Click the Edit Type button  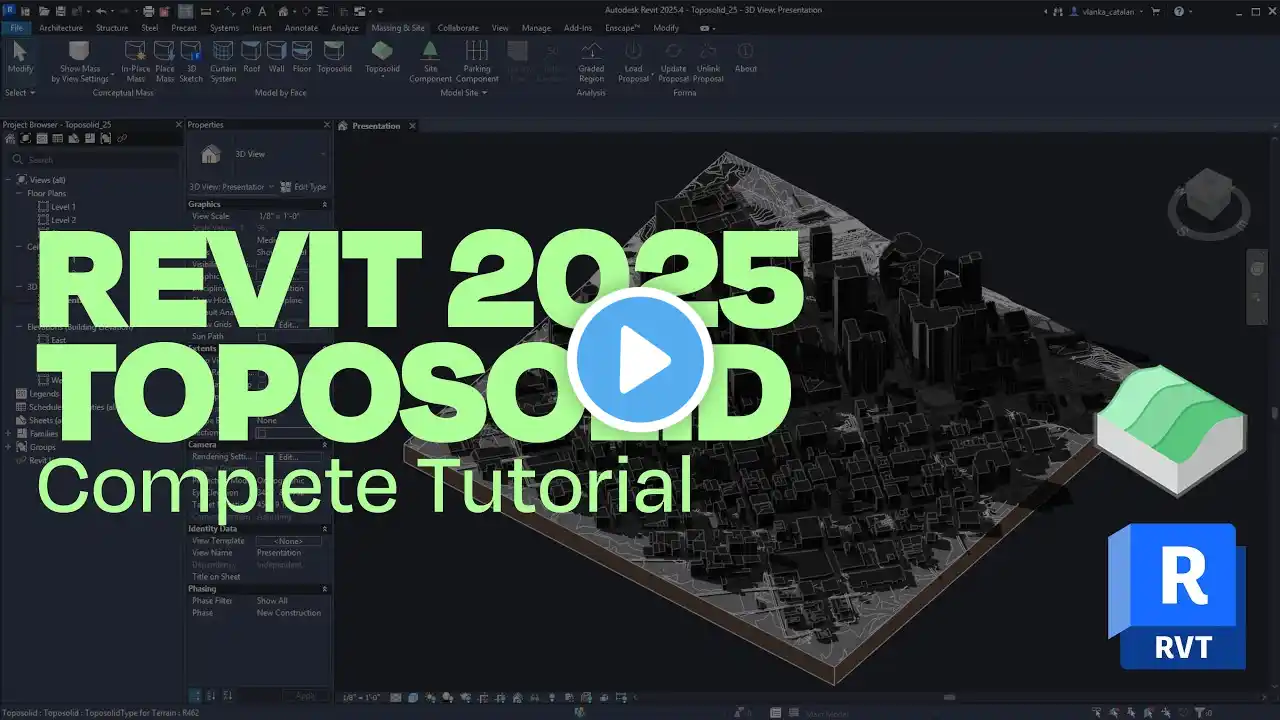304,187
